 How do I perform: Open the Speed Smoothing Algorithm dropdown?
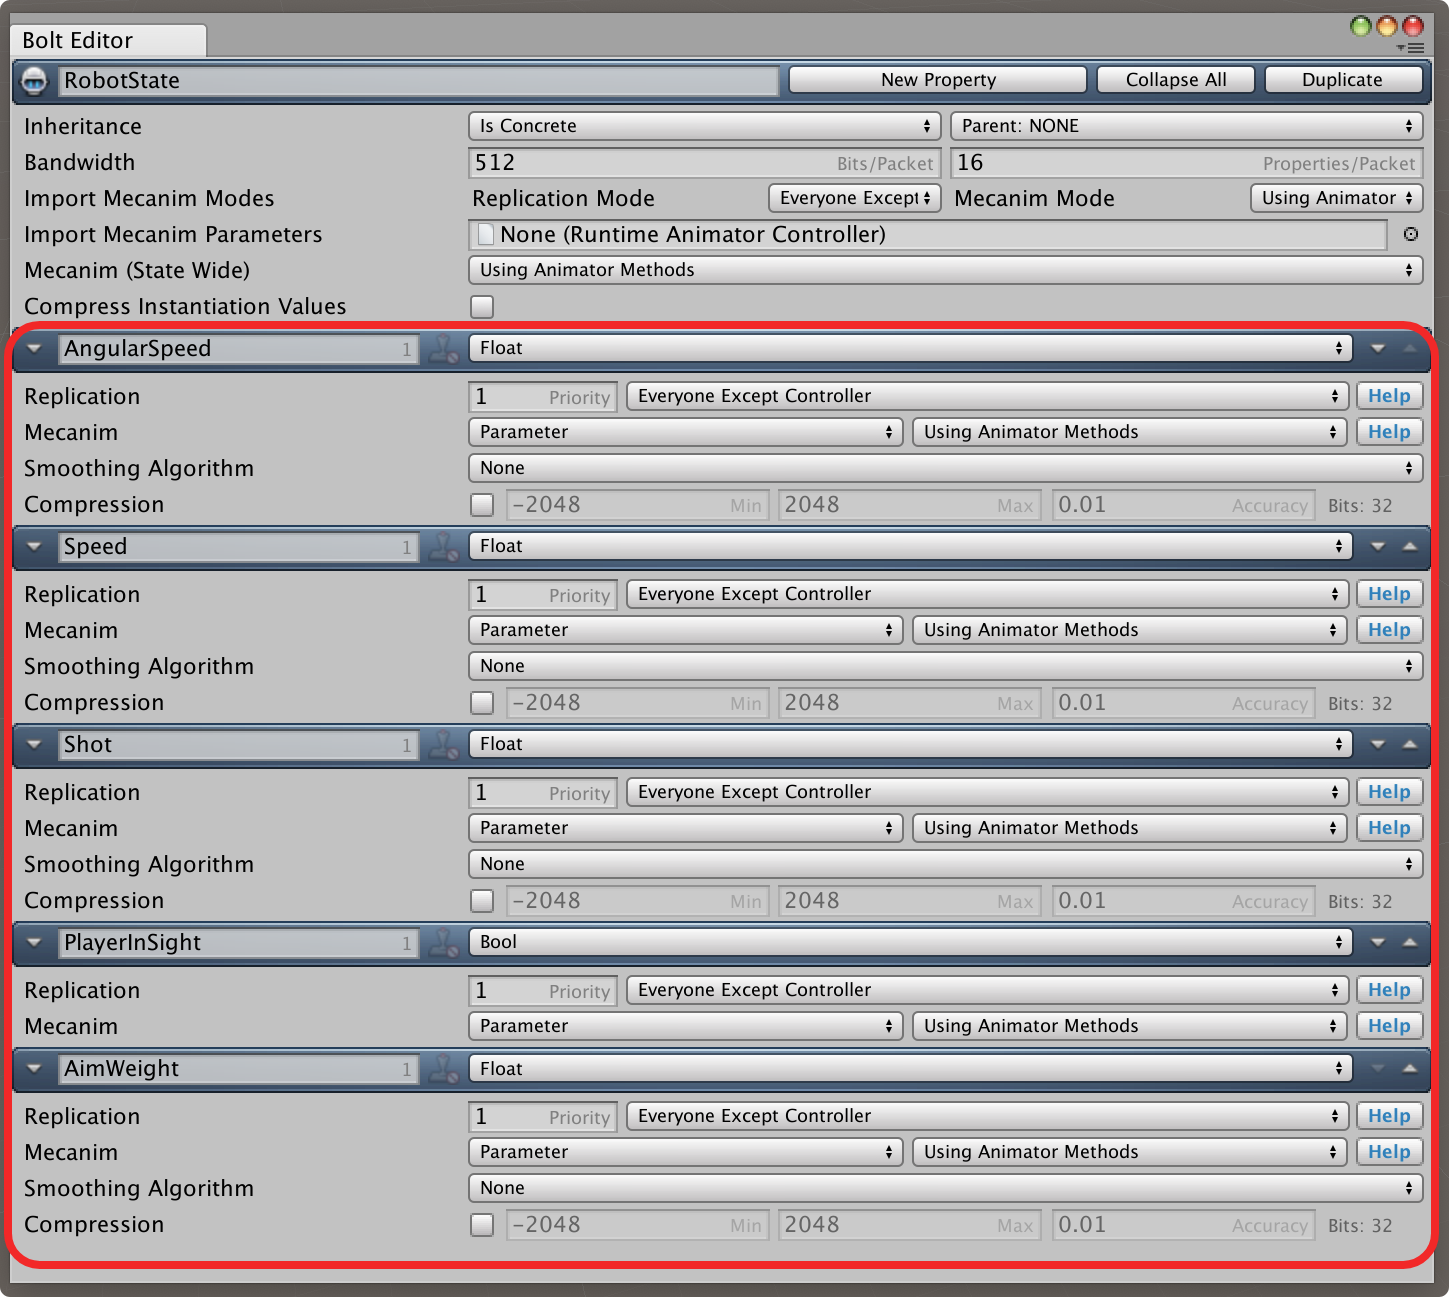click(945, 666)
